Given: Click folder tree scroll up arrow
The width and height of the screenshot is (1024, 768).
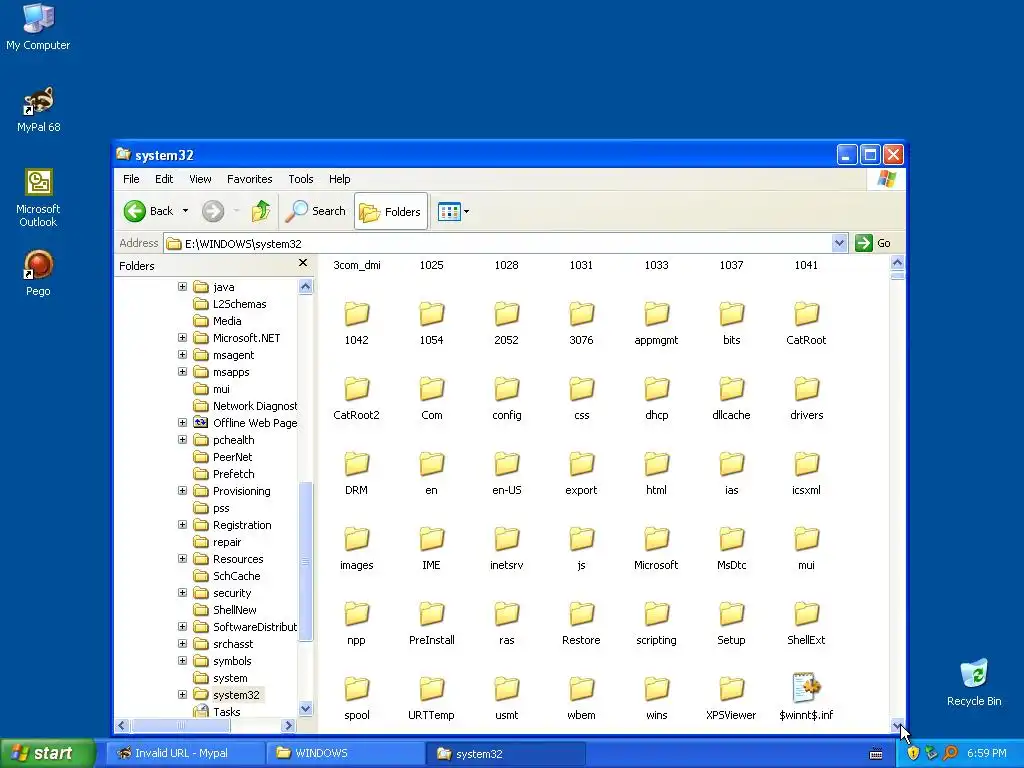Looking at the screenshot, I should point(305,286).
